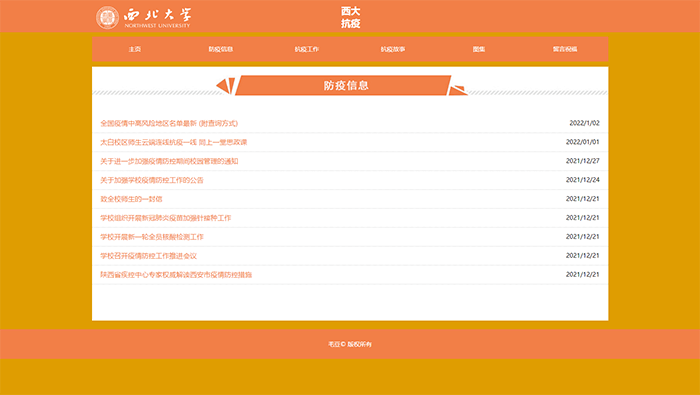700x395 pixels.
Task: Open 学校开展新一轮全员核酸检测工作
Action: click(x=152, y=237)
